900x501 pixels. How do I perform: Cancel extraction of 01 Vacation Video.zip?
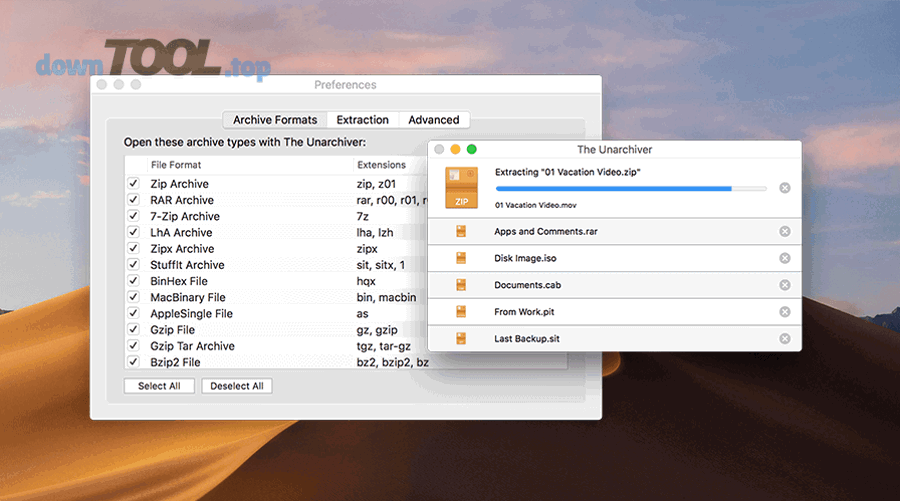[785, 188]
